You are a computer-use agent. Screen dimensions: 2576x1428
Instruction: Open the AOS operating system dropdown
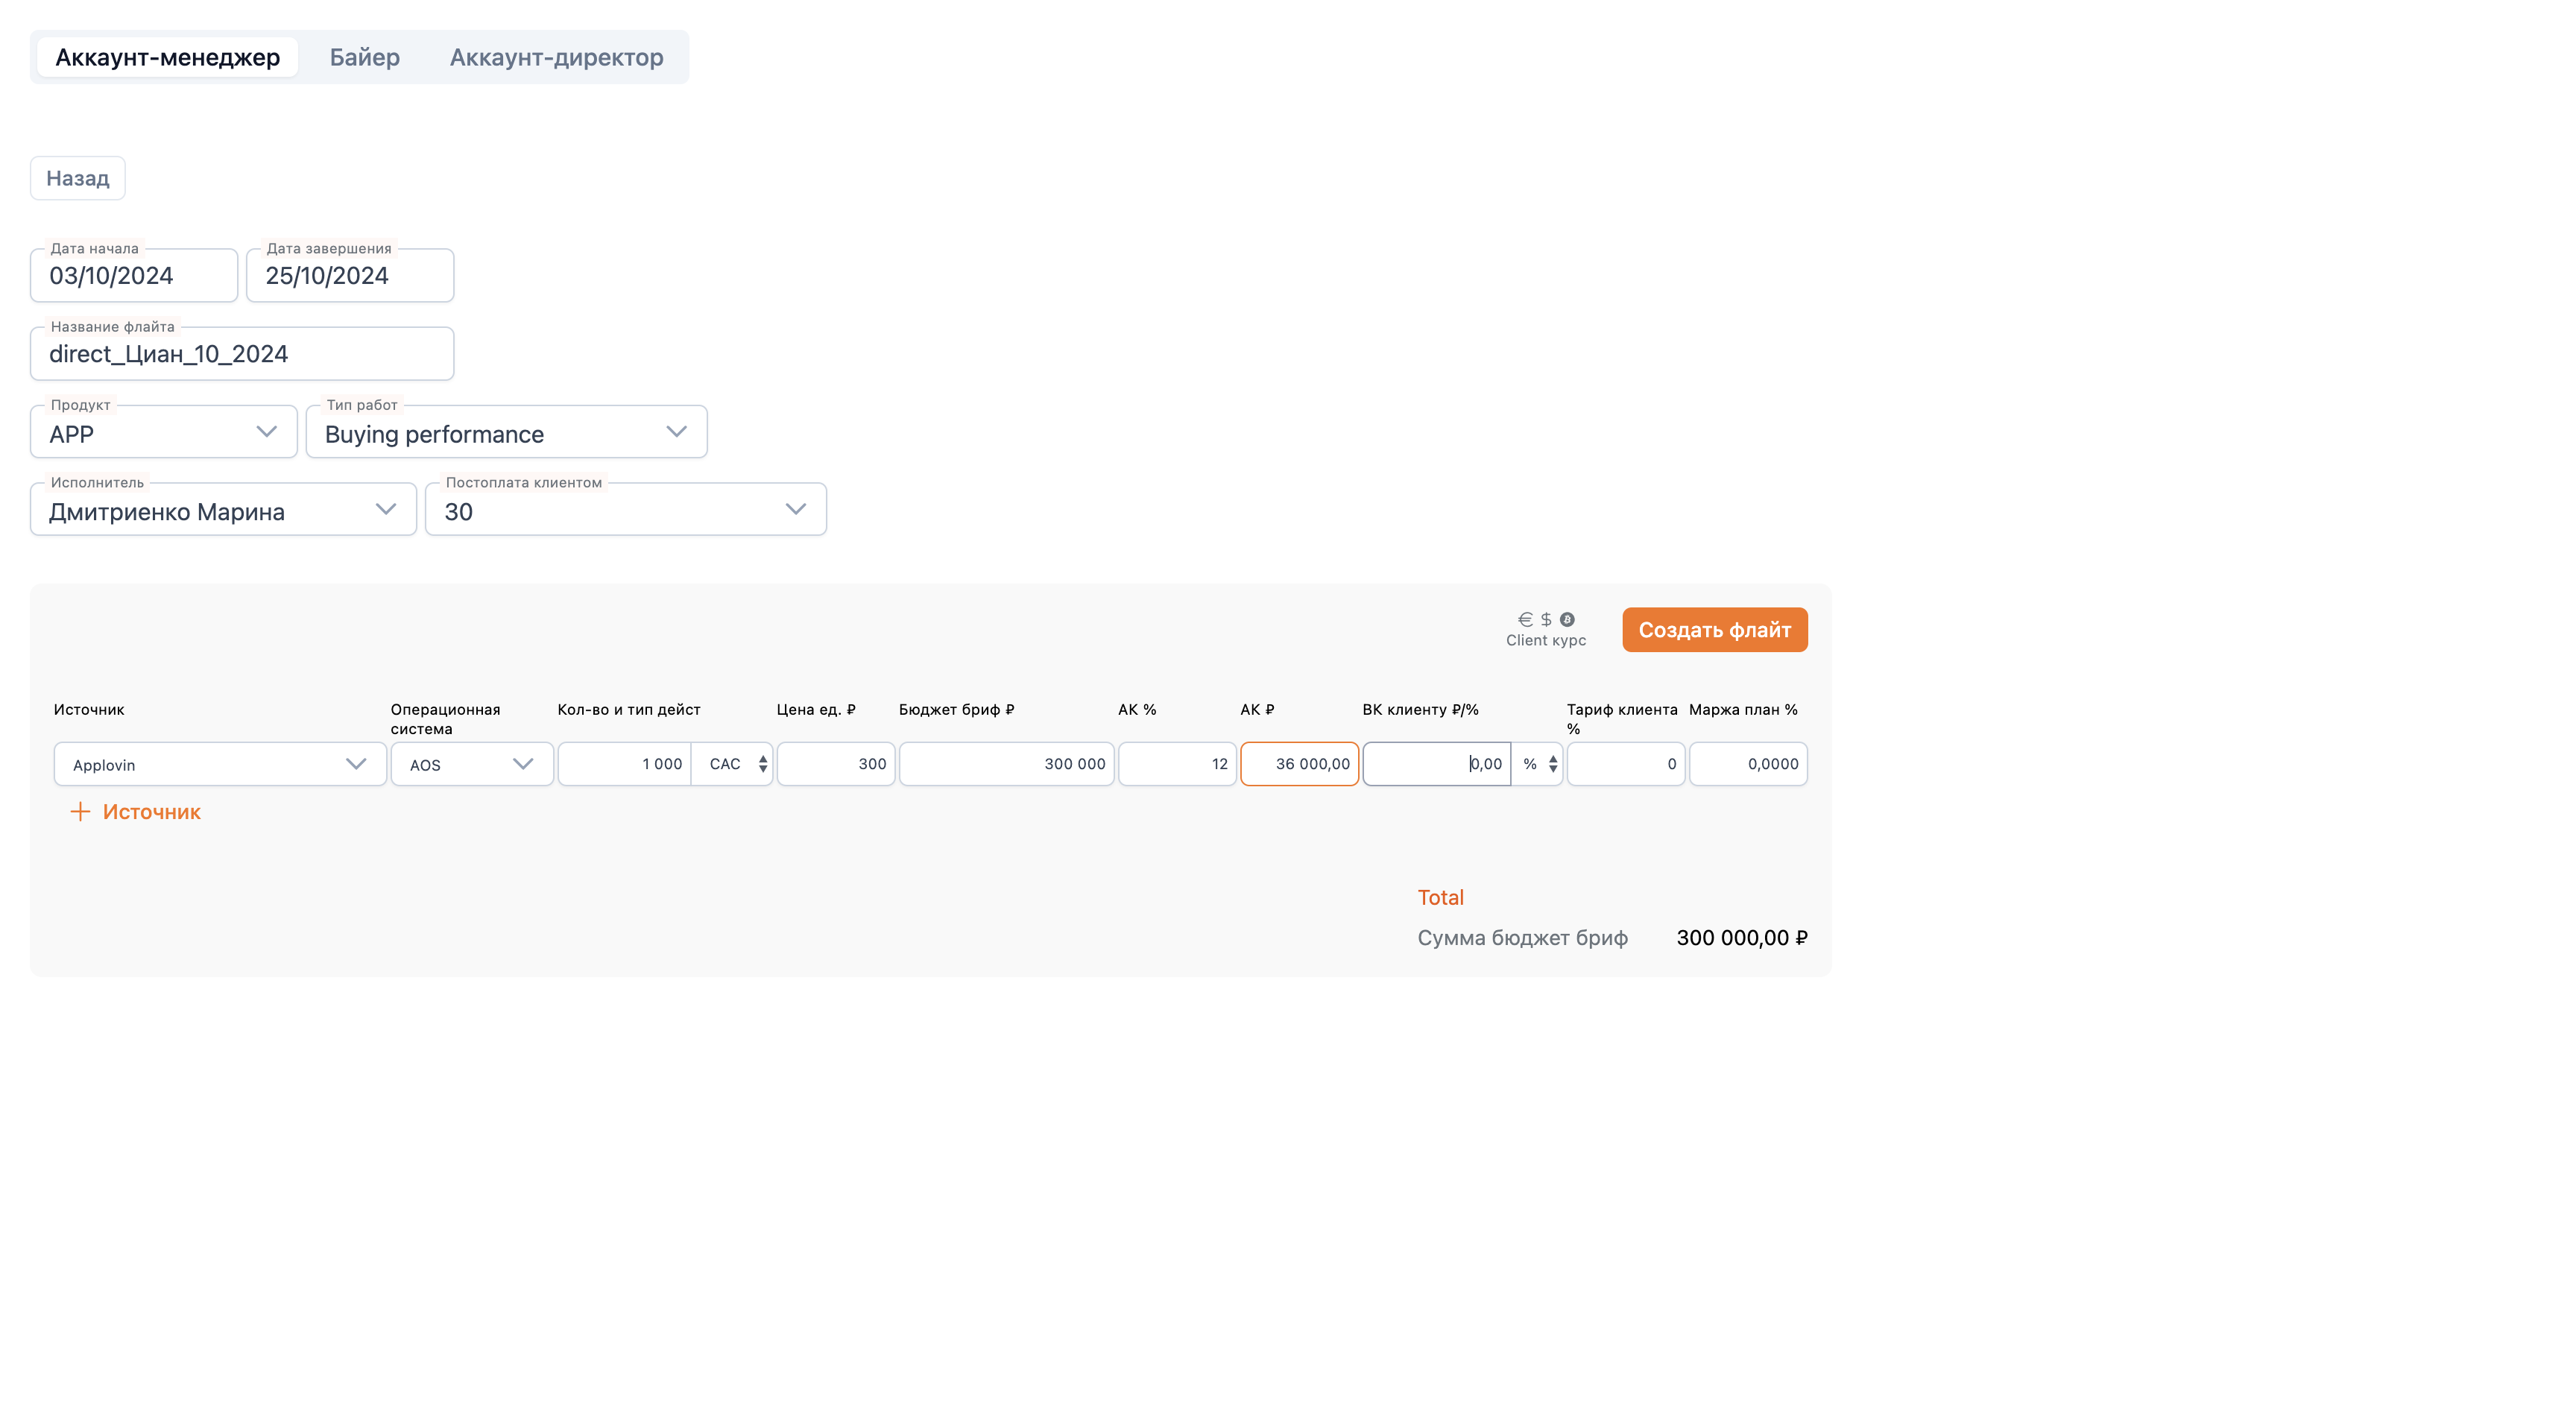pyautogui.click(x=472, y=764)
